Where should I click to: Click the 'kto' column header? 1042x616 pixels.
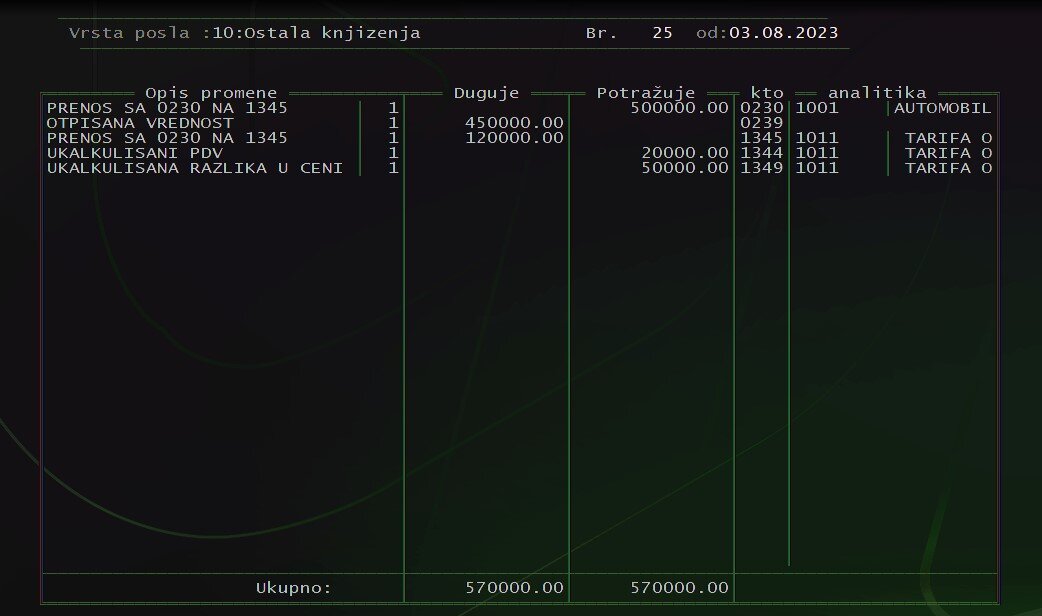click(x=767, y=93)
